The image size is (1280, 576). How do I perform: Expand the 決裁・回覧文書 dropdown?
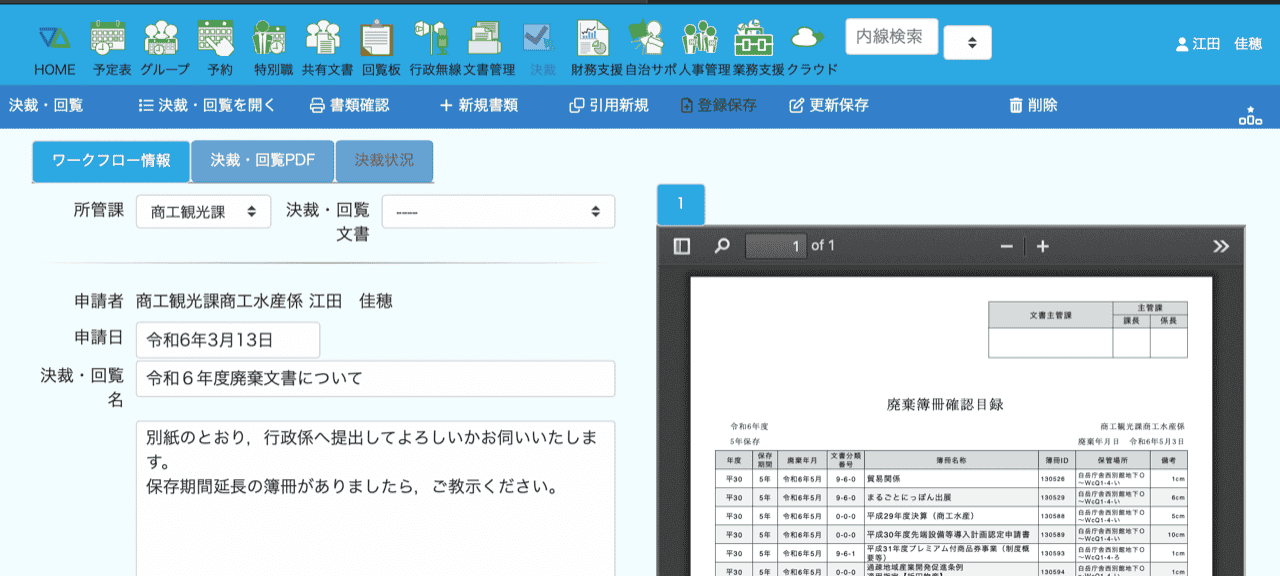coord(498,212)
